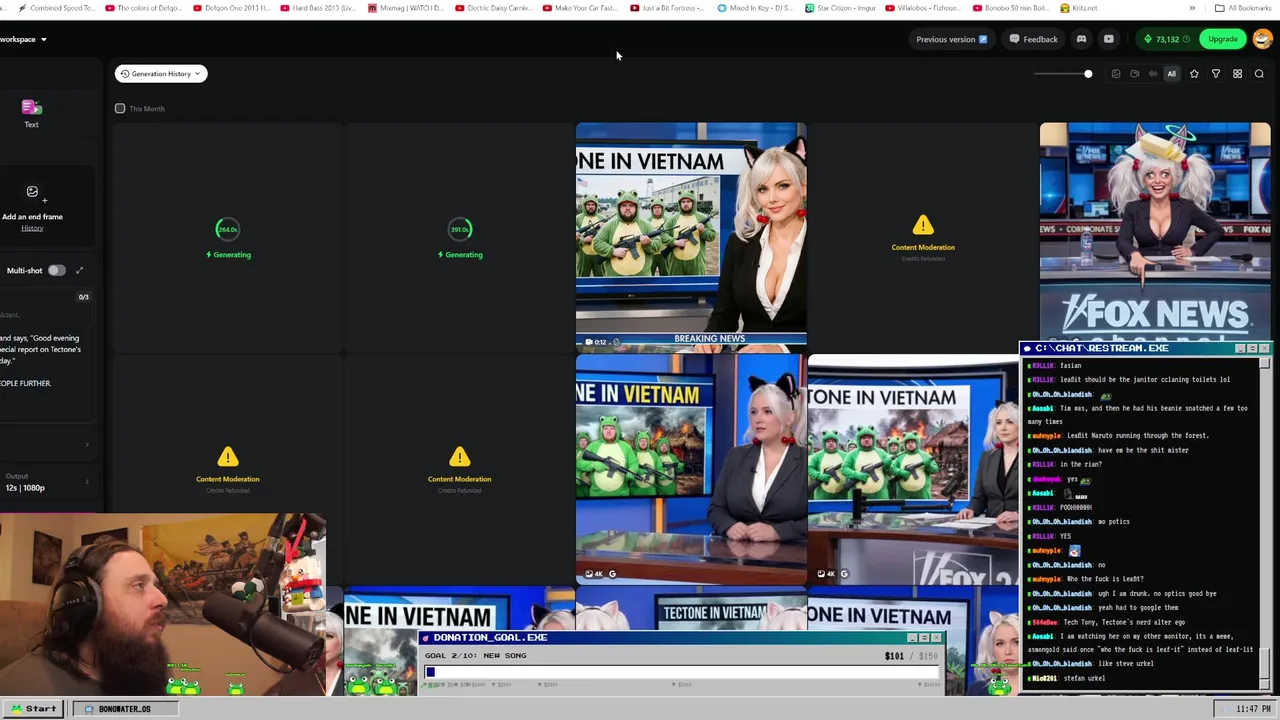
Task: Open the Mixmag bookmark
Action: coord(406,8)
